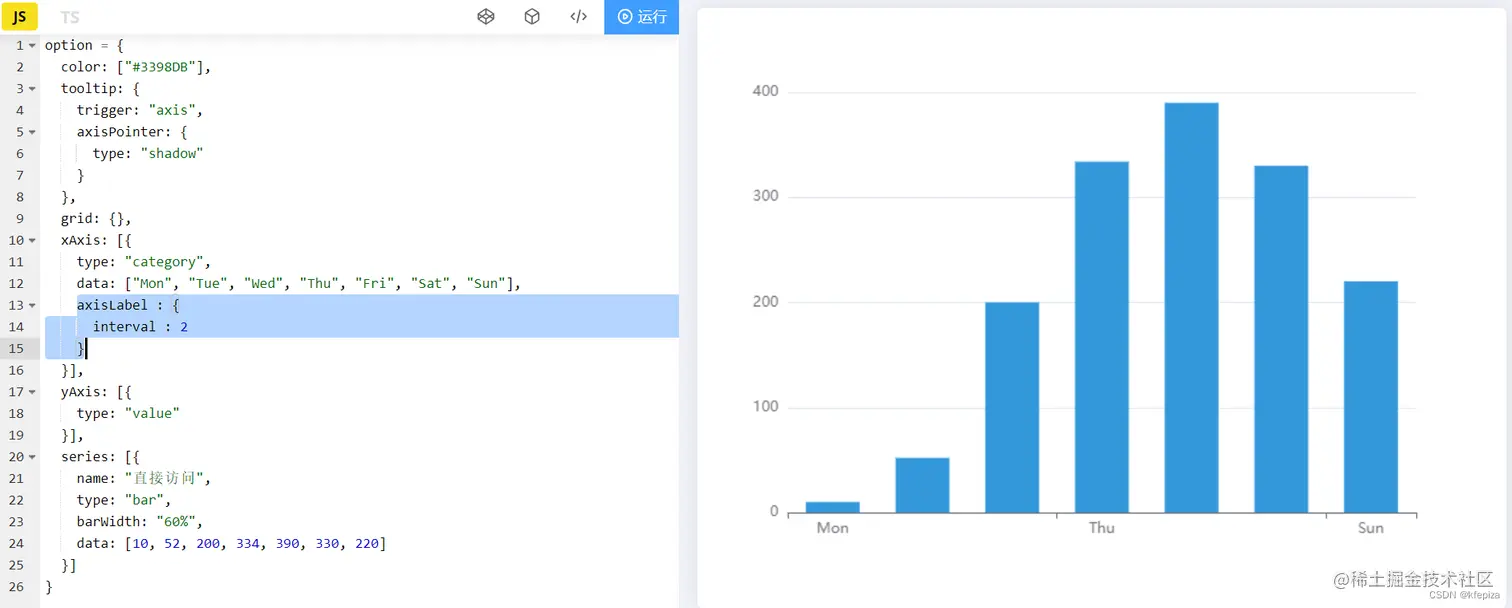The image size is (1512, 608).
Task: Click the 100 y-axis label
Action: 766,407
